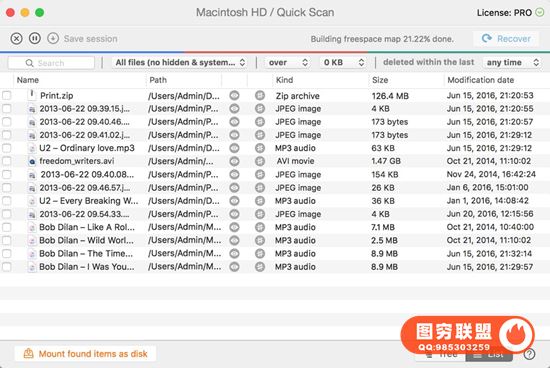Pause the running scan
Image resolution: width=550 pixels, height=368 pixels.
35,38
